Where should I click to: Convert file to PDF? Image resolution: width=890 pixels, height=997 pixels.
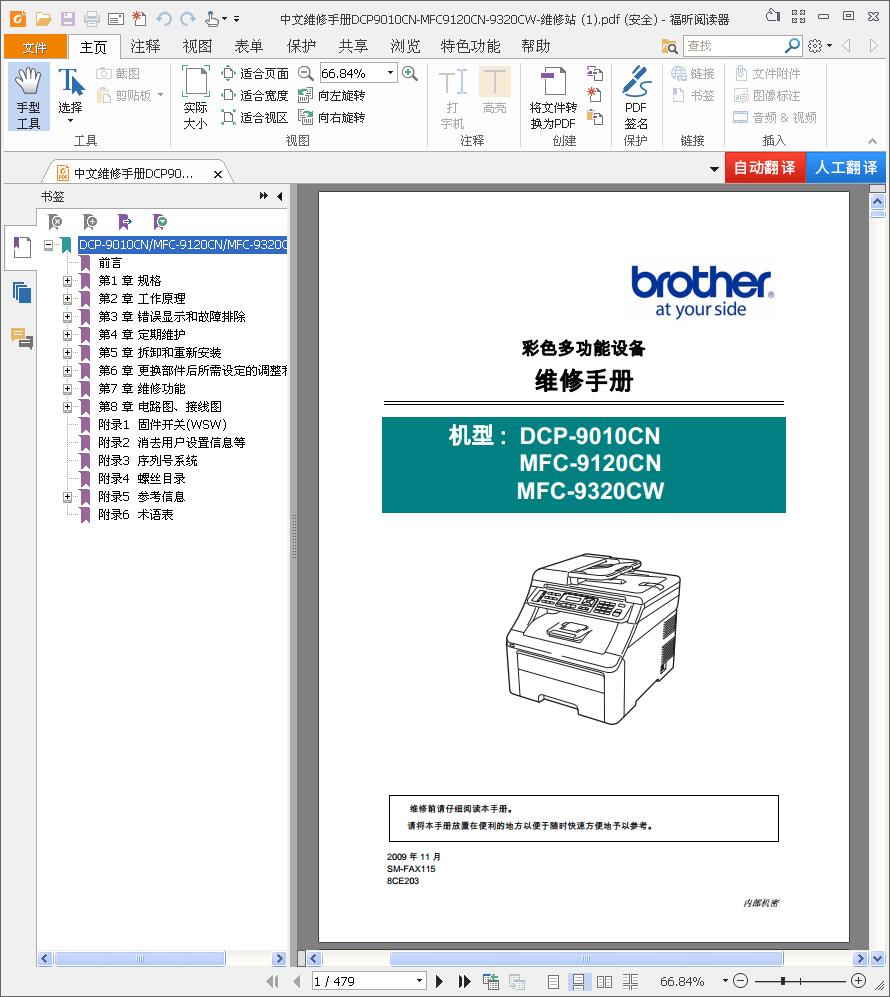(x=553, y=97)
